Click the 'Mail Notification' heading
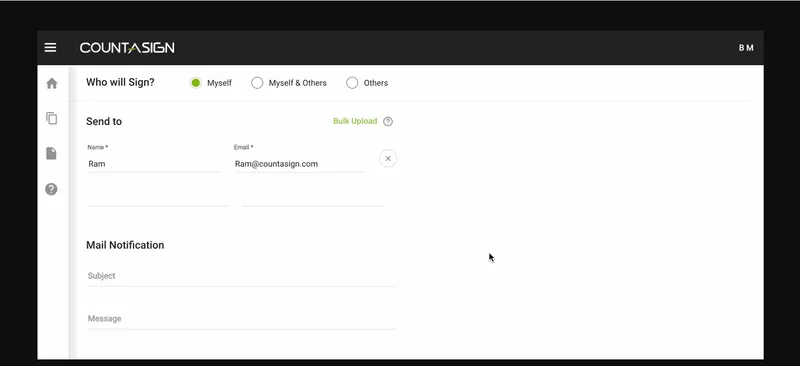The image size is (800, 366). (x=125, y=245)
